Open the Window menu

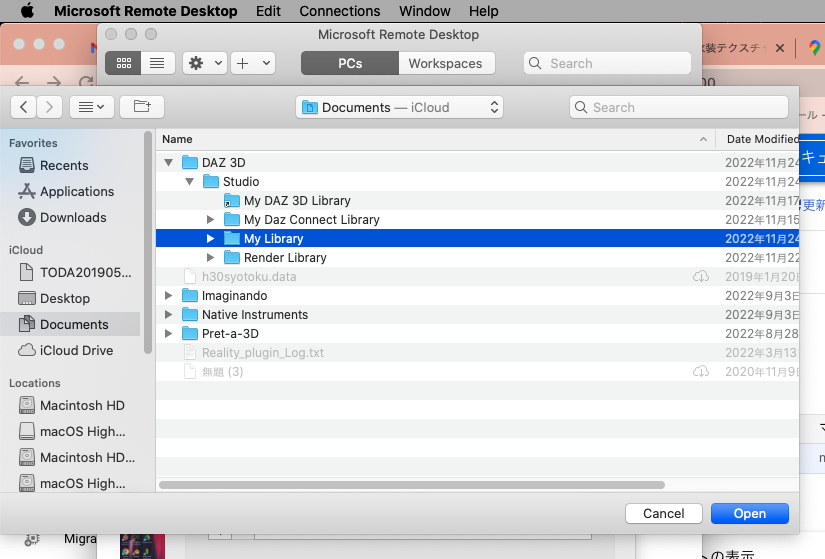425,11
